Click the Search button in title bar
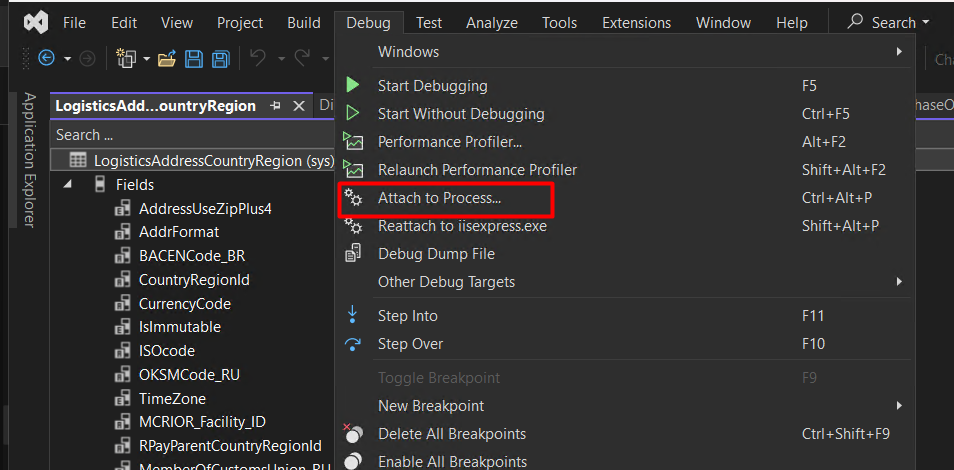Image resolution: width=954 pixels, height=470 pixels. point(888,22)
